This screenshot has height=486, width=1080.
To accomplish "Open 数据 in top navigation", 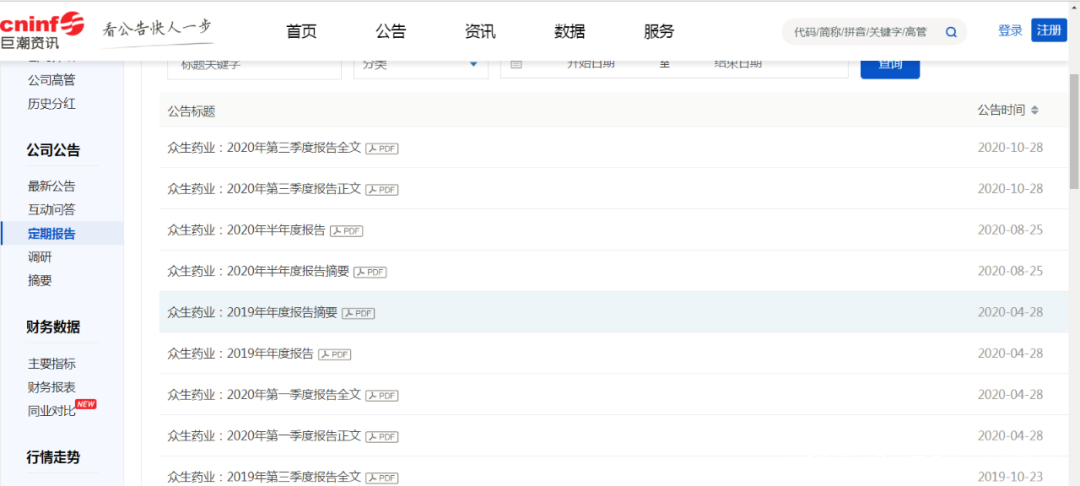I will (x=570, y=31).
